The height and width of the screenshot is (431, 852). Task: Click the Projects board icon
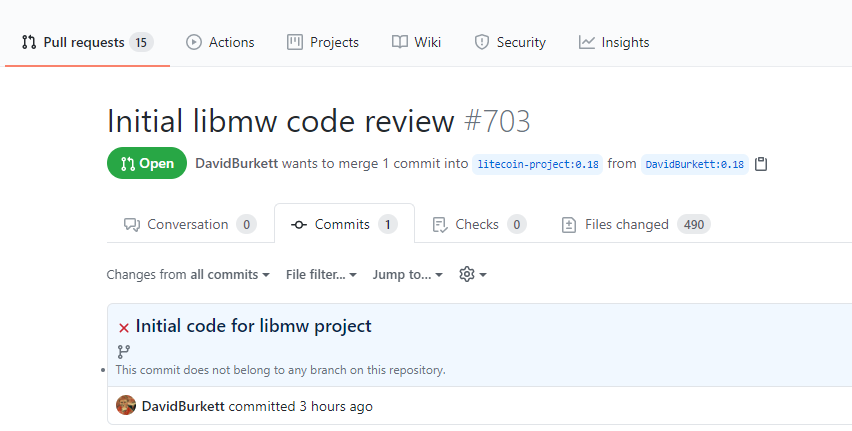click(x=295, y=42)
